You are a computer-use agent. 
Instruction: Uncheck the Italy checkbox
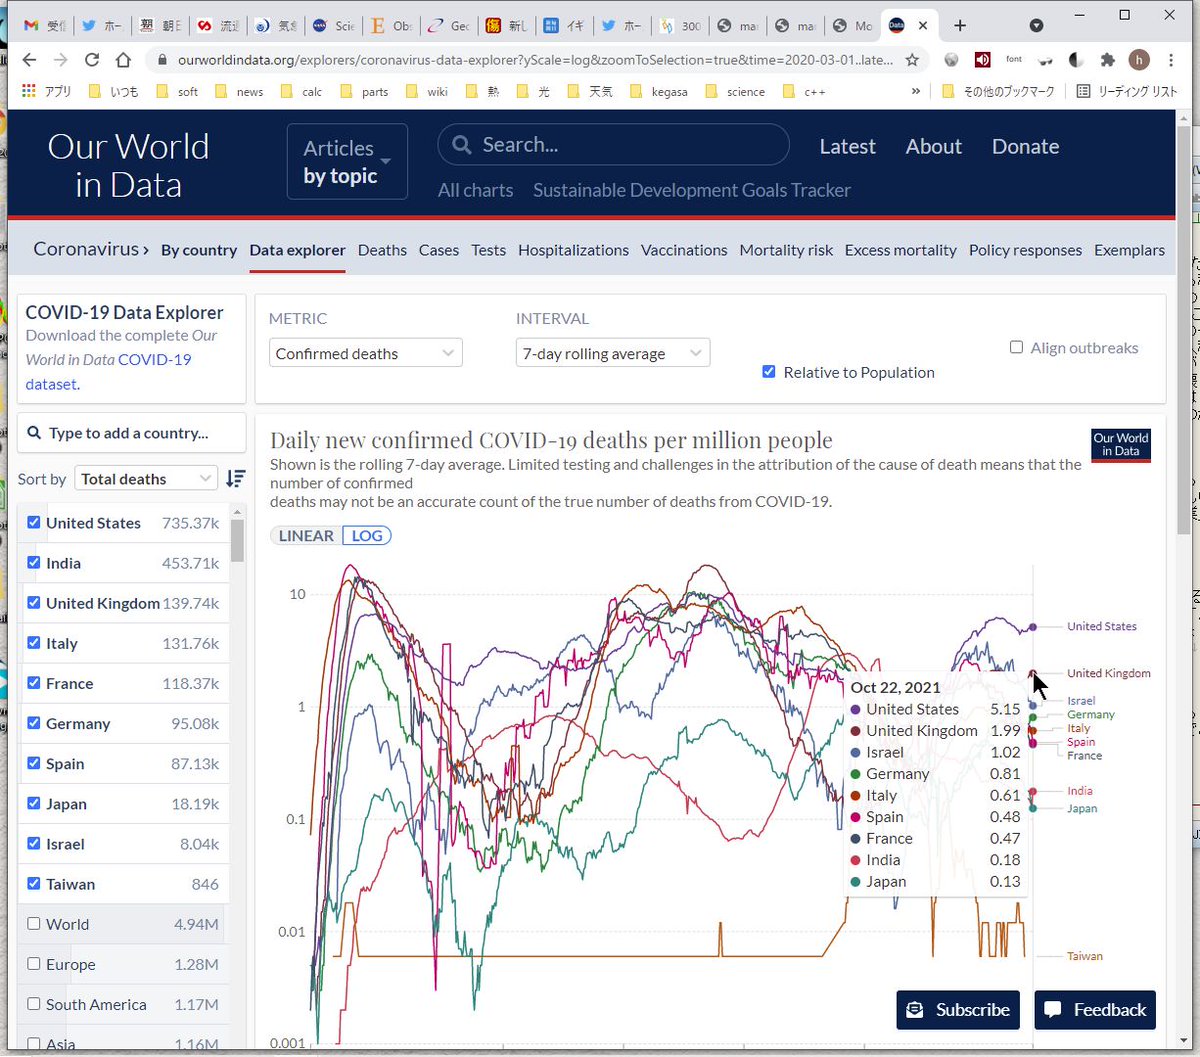pyautogui.click(x=34, y=643)
